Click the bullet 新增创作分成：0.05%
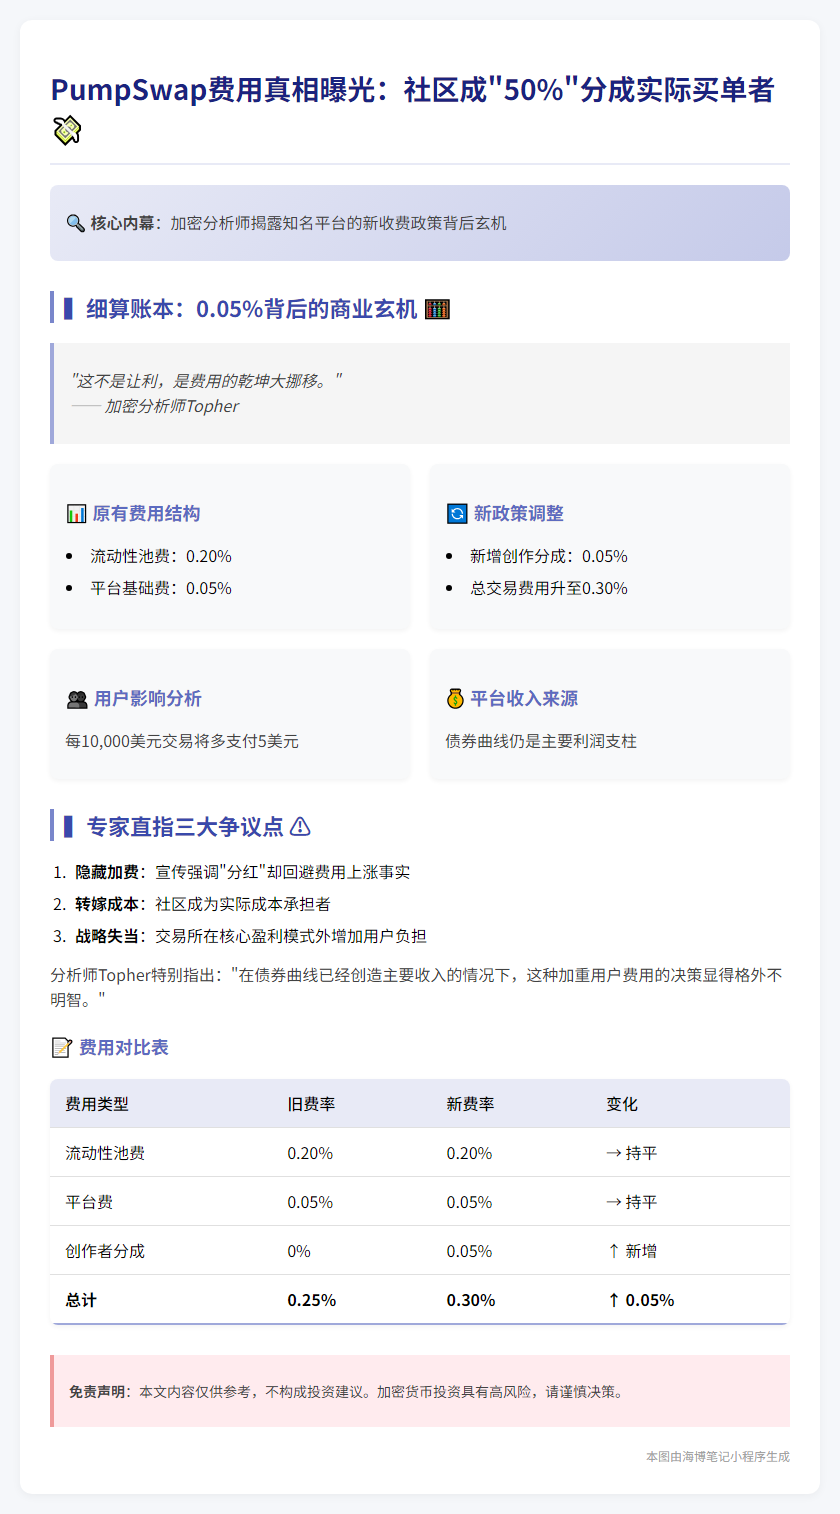The width and height of the screenshot is (840, 1514). point(549,556)
